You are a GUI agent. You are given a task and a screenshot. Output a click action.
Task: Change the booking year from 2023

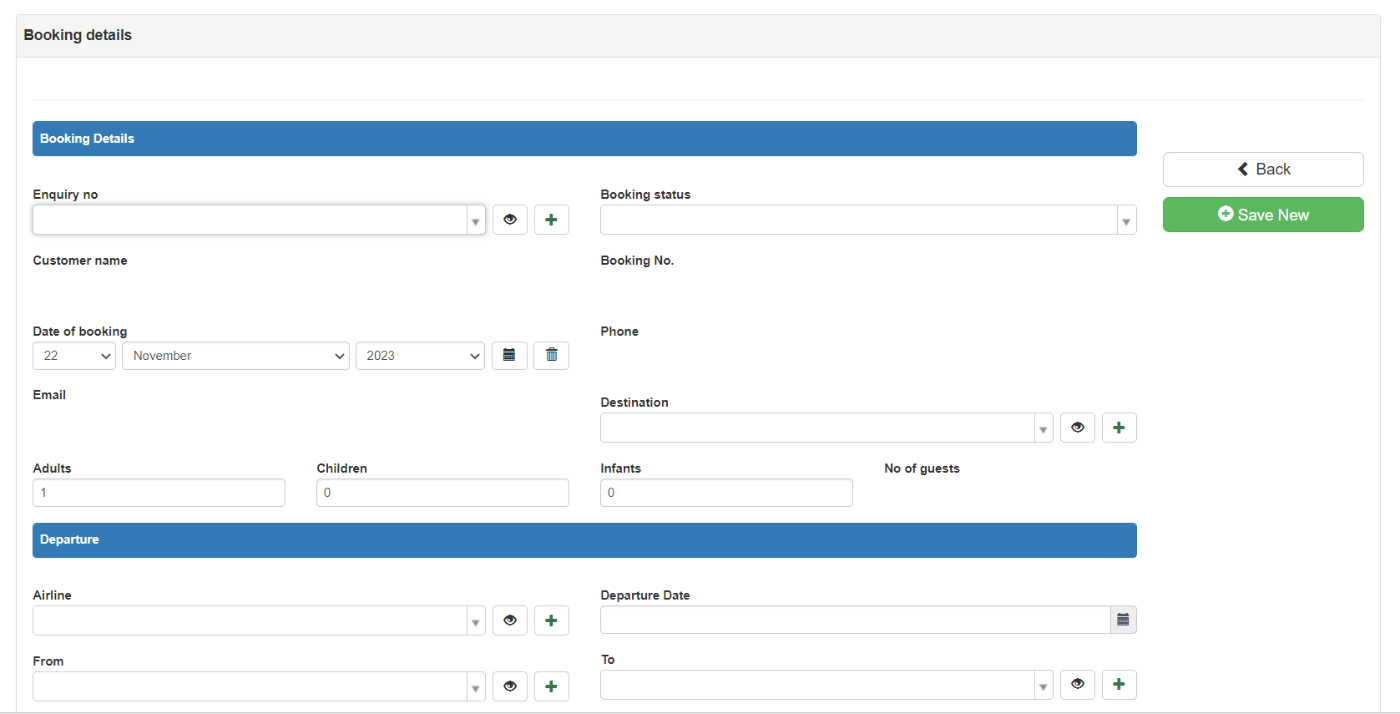(420, 355)
